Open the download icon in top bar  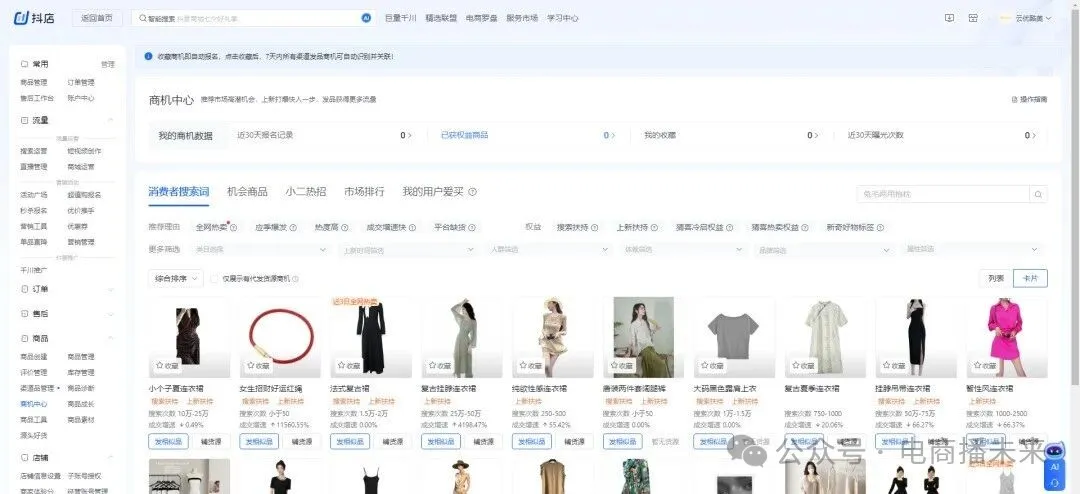(x=949, y=18)
